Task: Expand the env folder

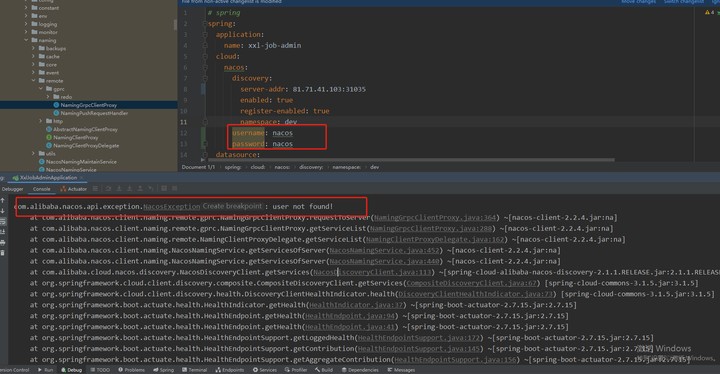Action: pos(26,16)
